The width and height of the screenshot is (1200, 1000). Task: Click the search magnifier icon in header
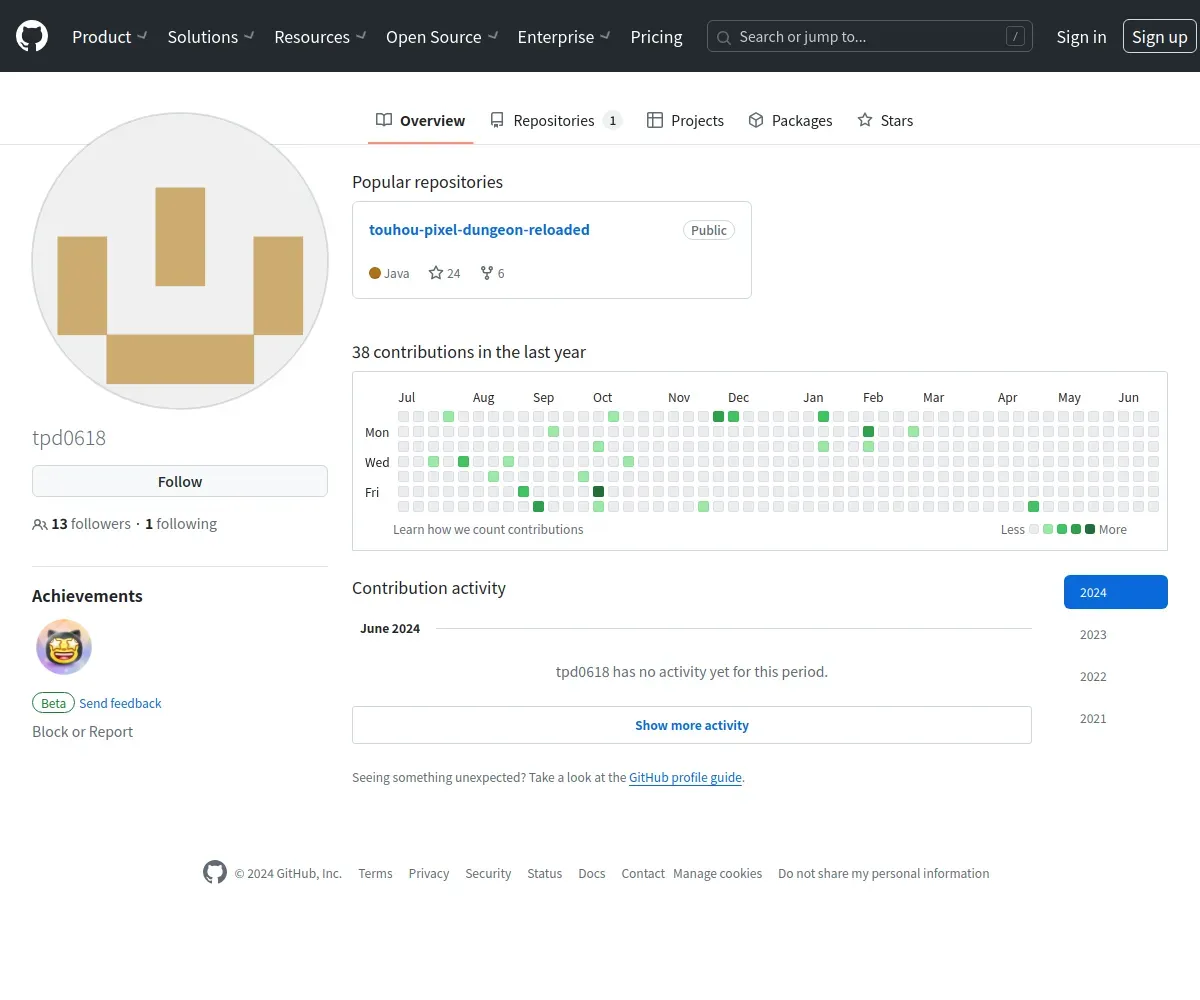(x=724, y=37)
